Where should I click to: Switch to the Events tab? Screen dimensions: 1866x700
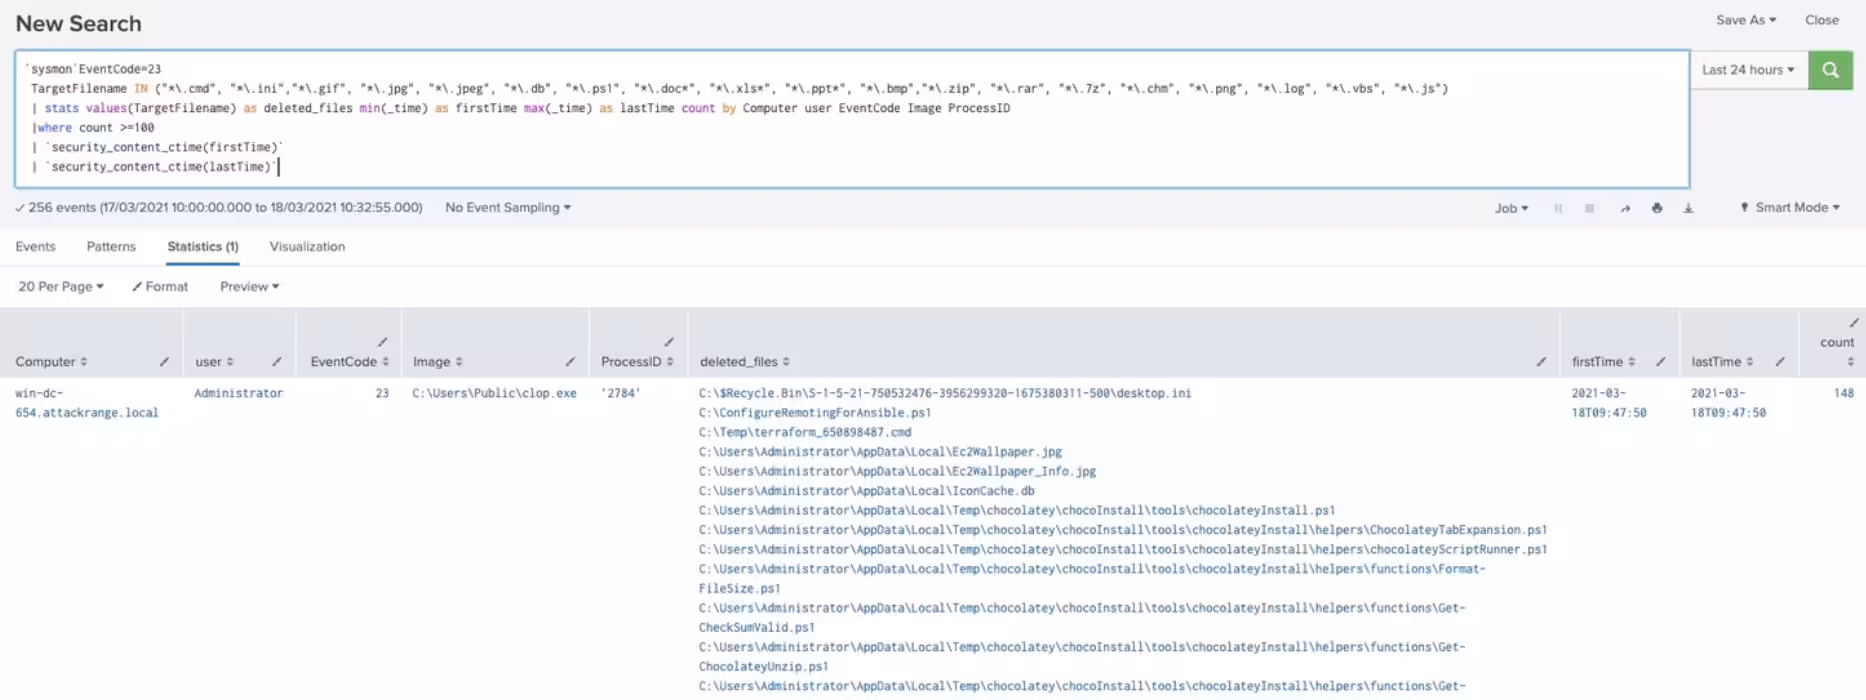click(36, 247)
